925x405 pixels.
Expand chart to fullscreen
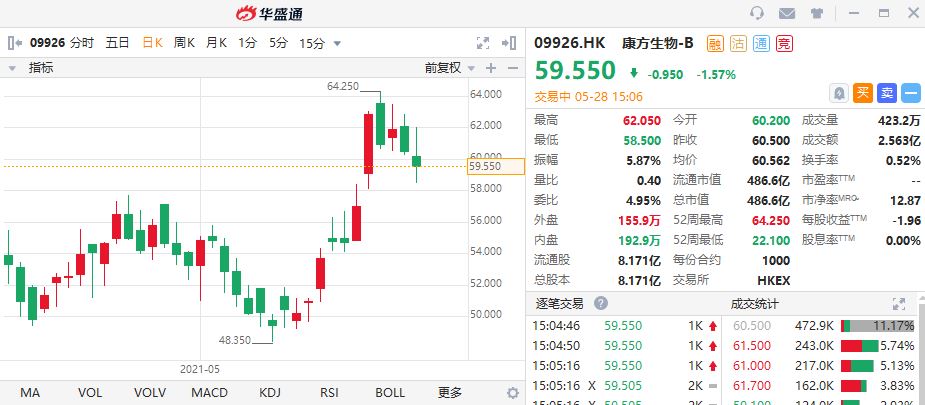coord(483,43)
